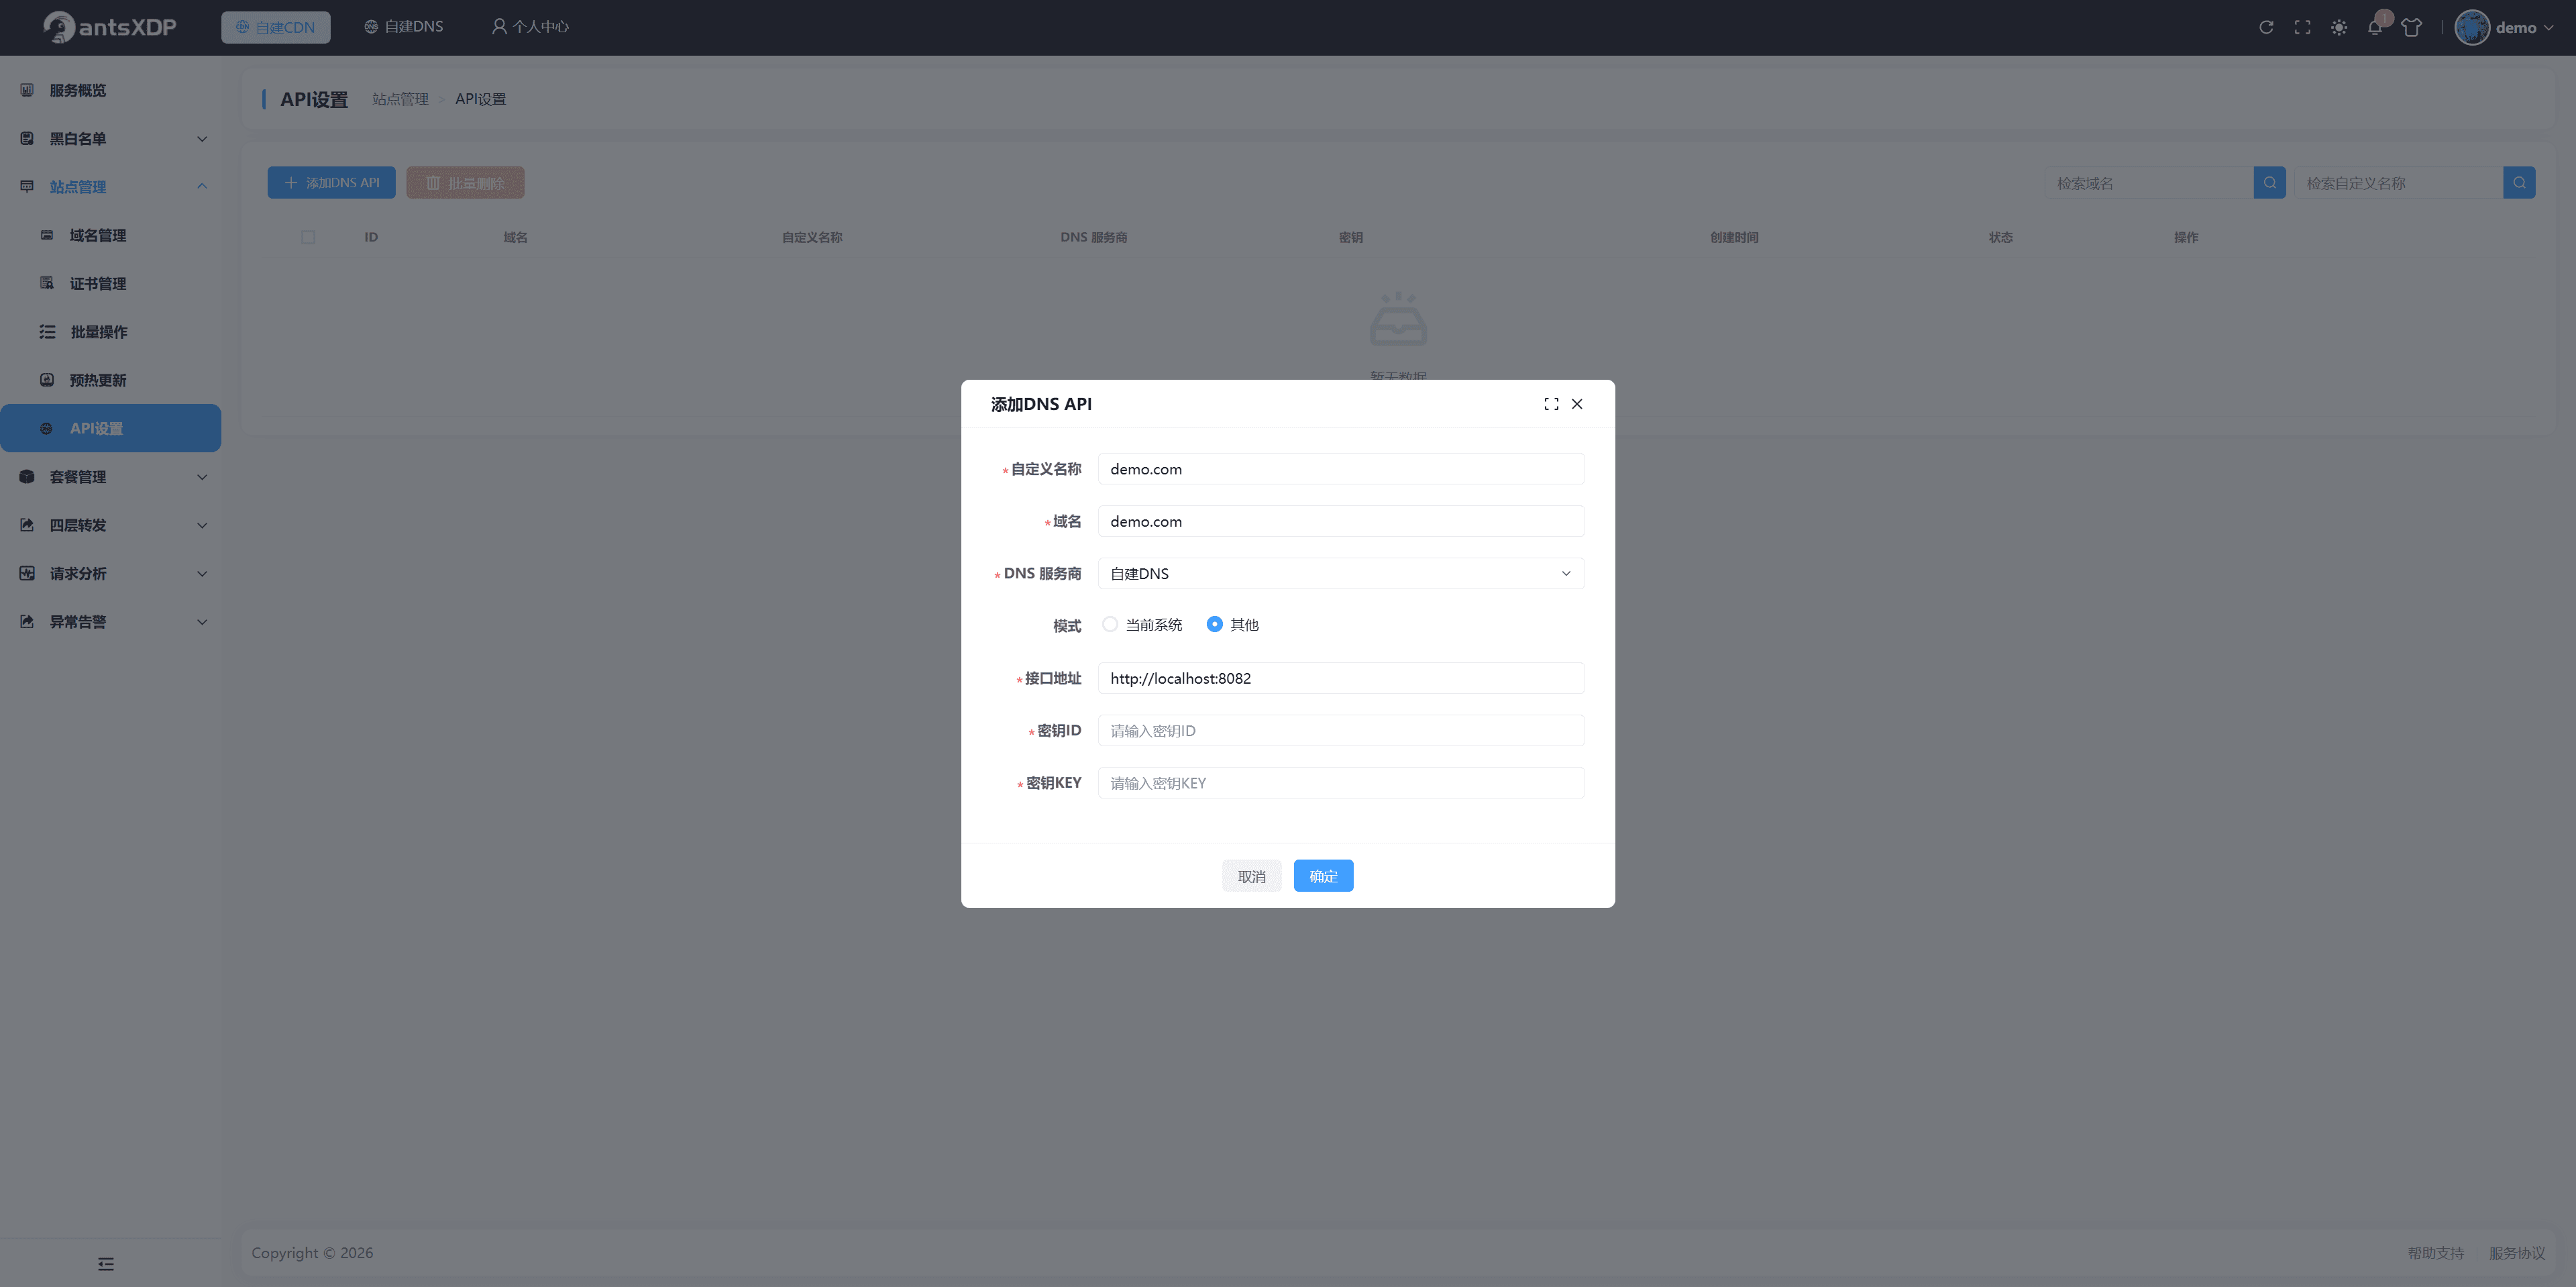Viewport: 2576px width, 1287px height.
Task: Click the refresh icon in top bar
Action: [2266, 27]
